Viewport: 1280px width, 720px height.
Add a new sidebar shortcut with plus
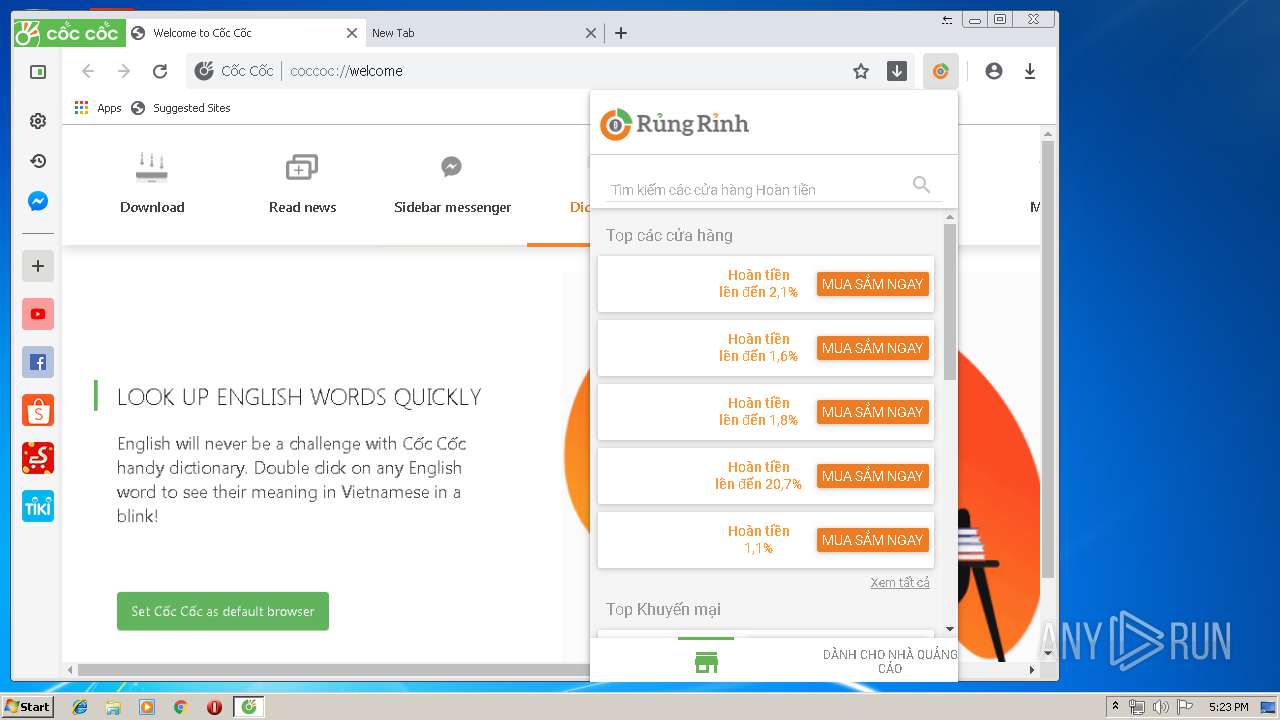point(38,266)
